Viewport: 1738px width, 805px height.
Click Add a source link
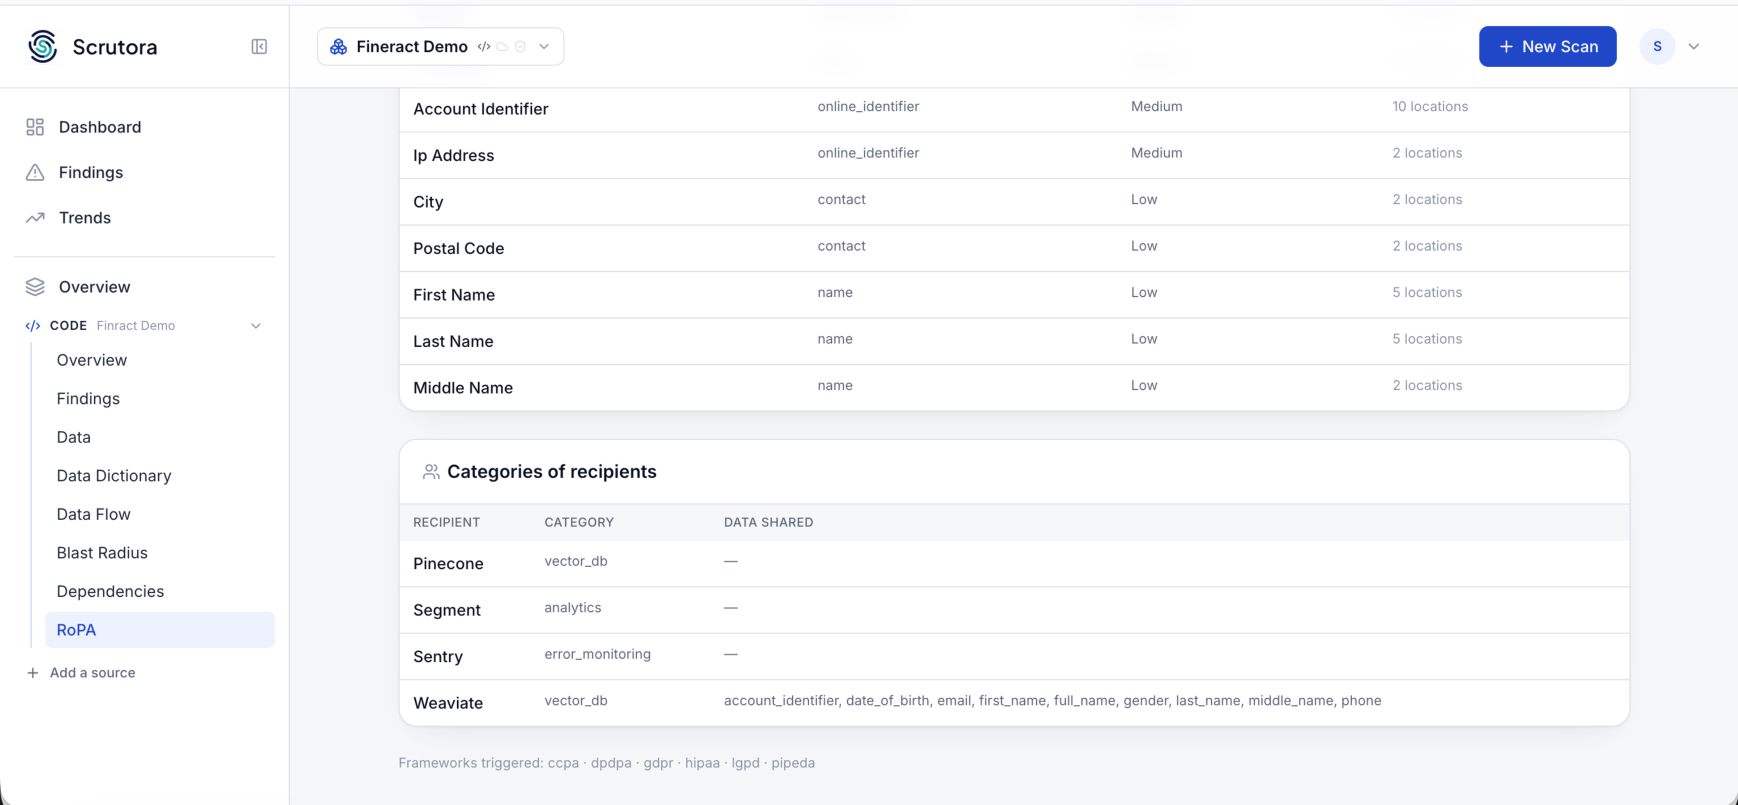click(x=92, y=673)
